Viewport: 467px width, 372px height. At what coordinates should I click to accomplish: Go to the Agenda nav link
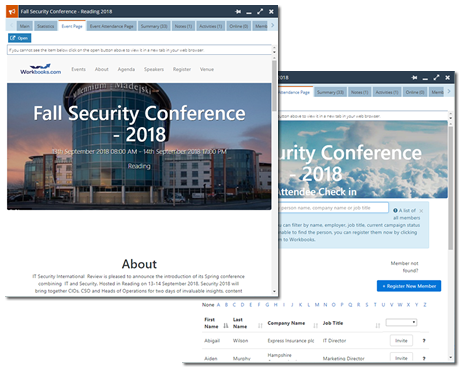coord(126,69)
